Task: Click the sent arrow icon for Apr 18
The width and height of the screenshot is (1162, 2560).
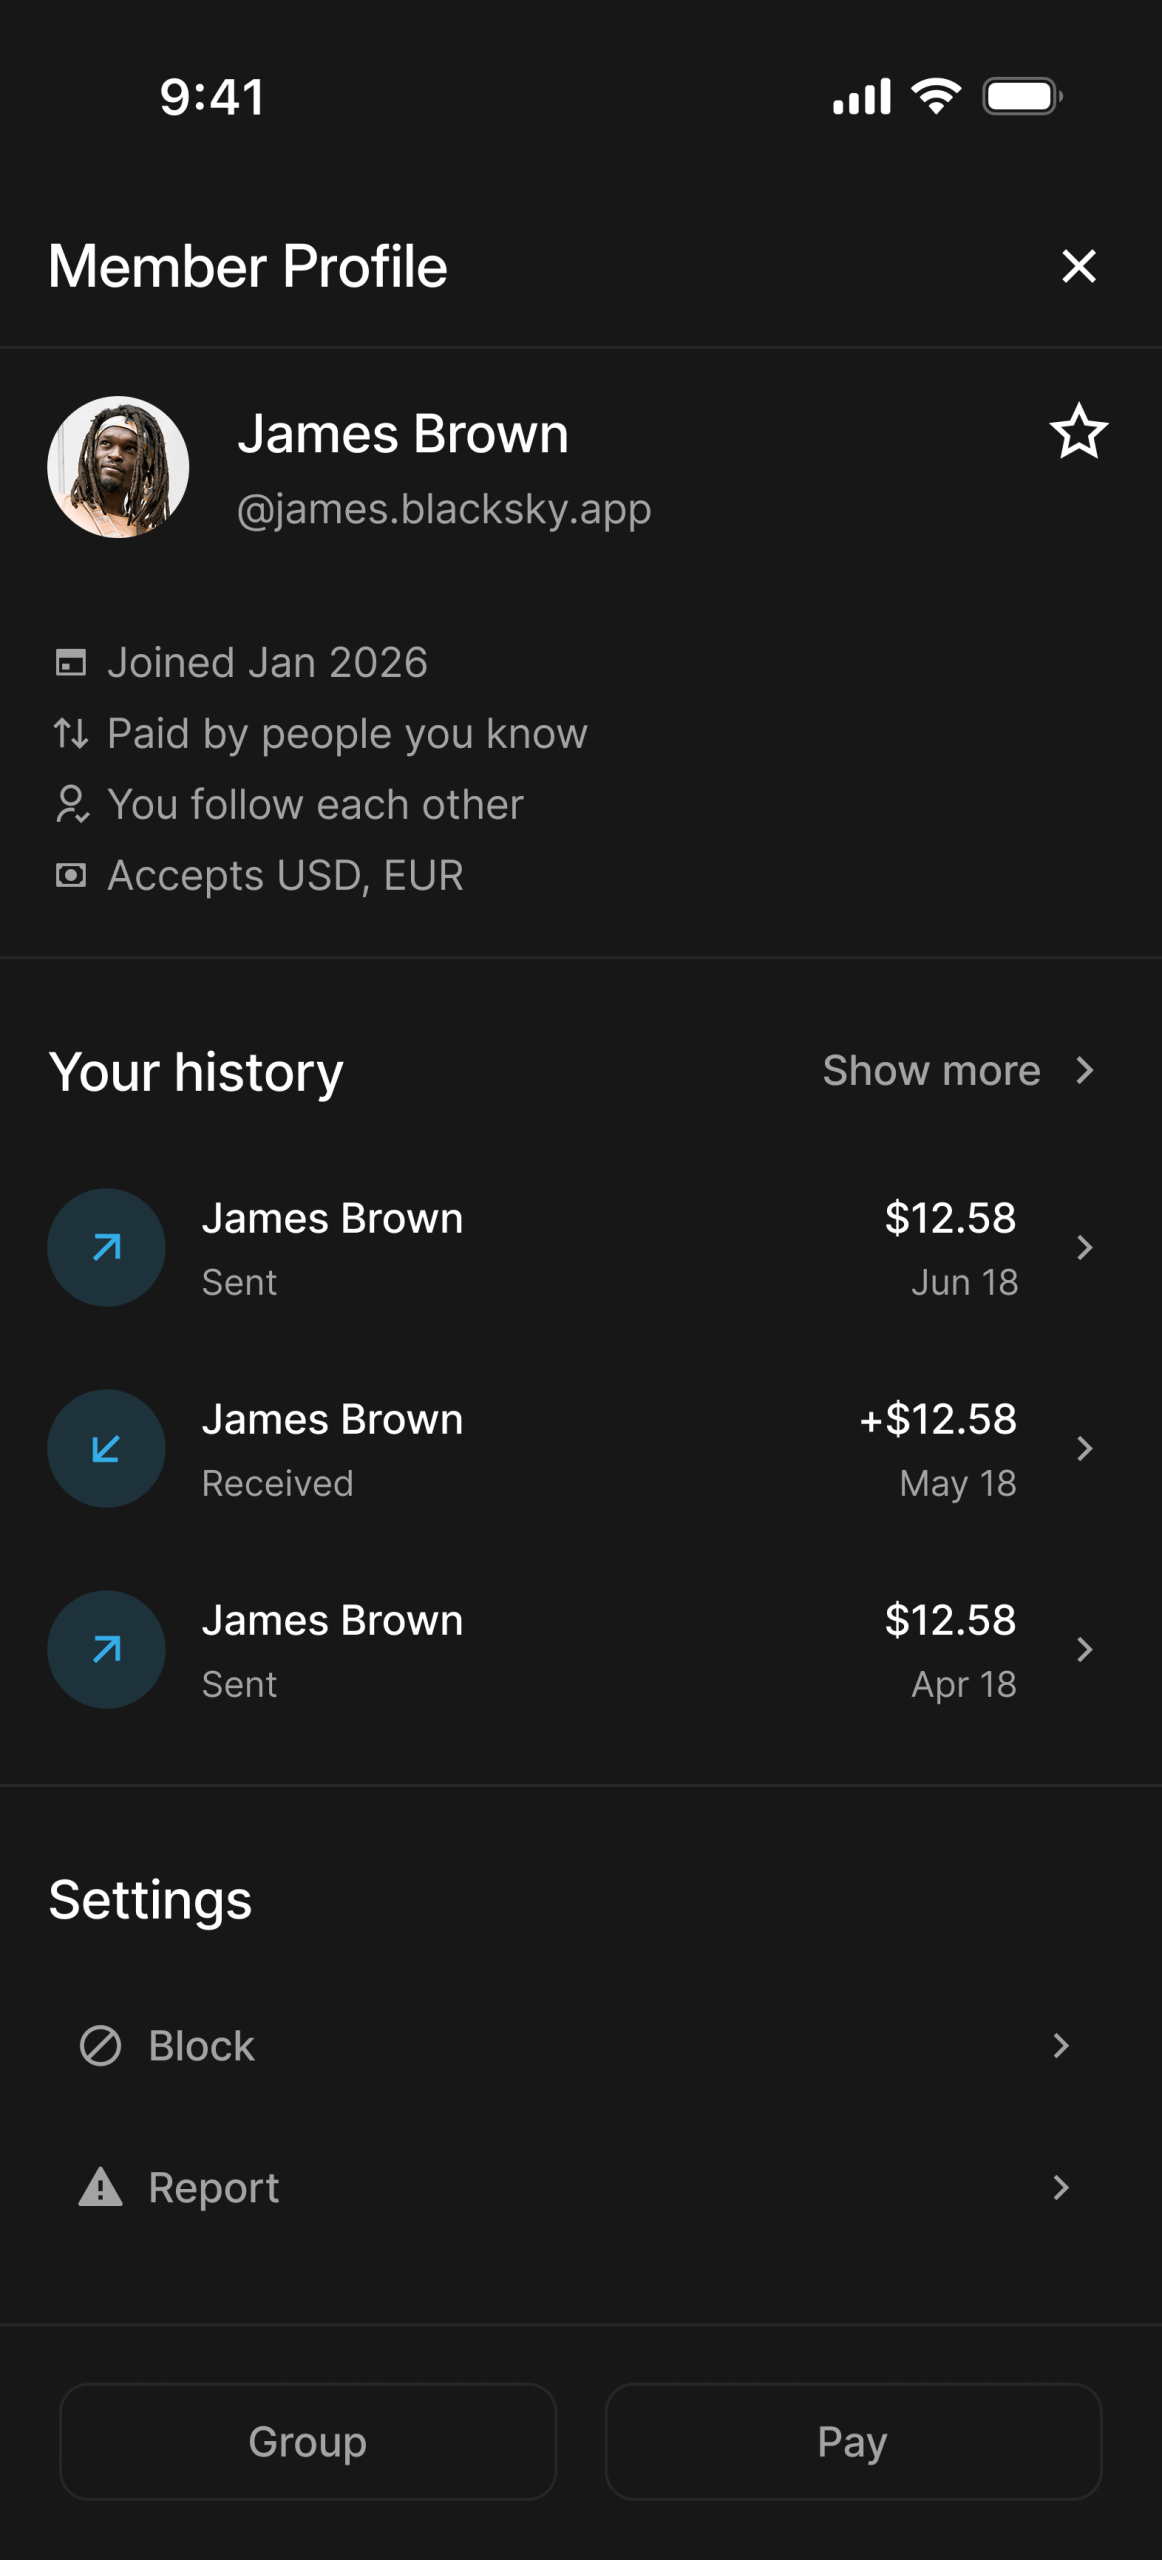Action: pos(106,1649)
